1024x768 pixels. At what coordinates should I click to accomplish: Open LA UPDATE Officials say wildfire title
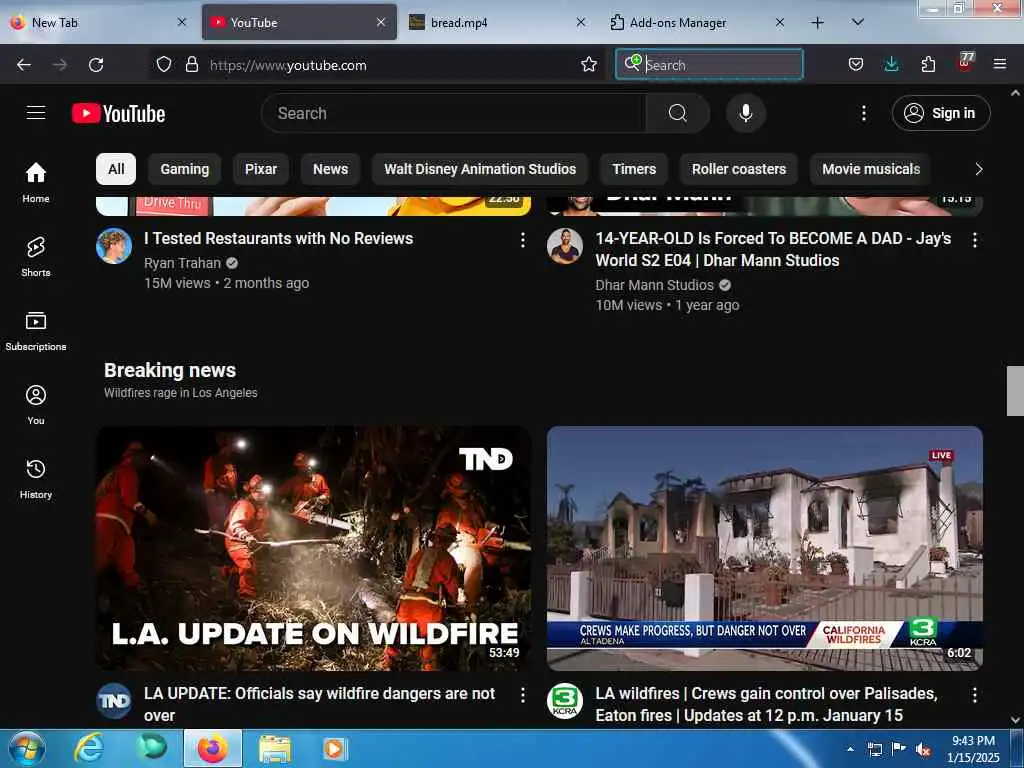click(x=319, y=704)
